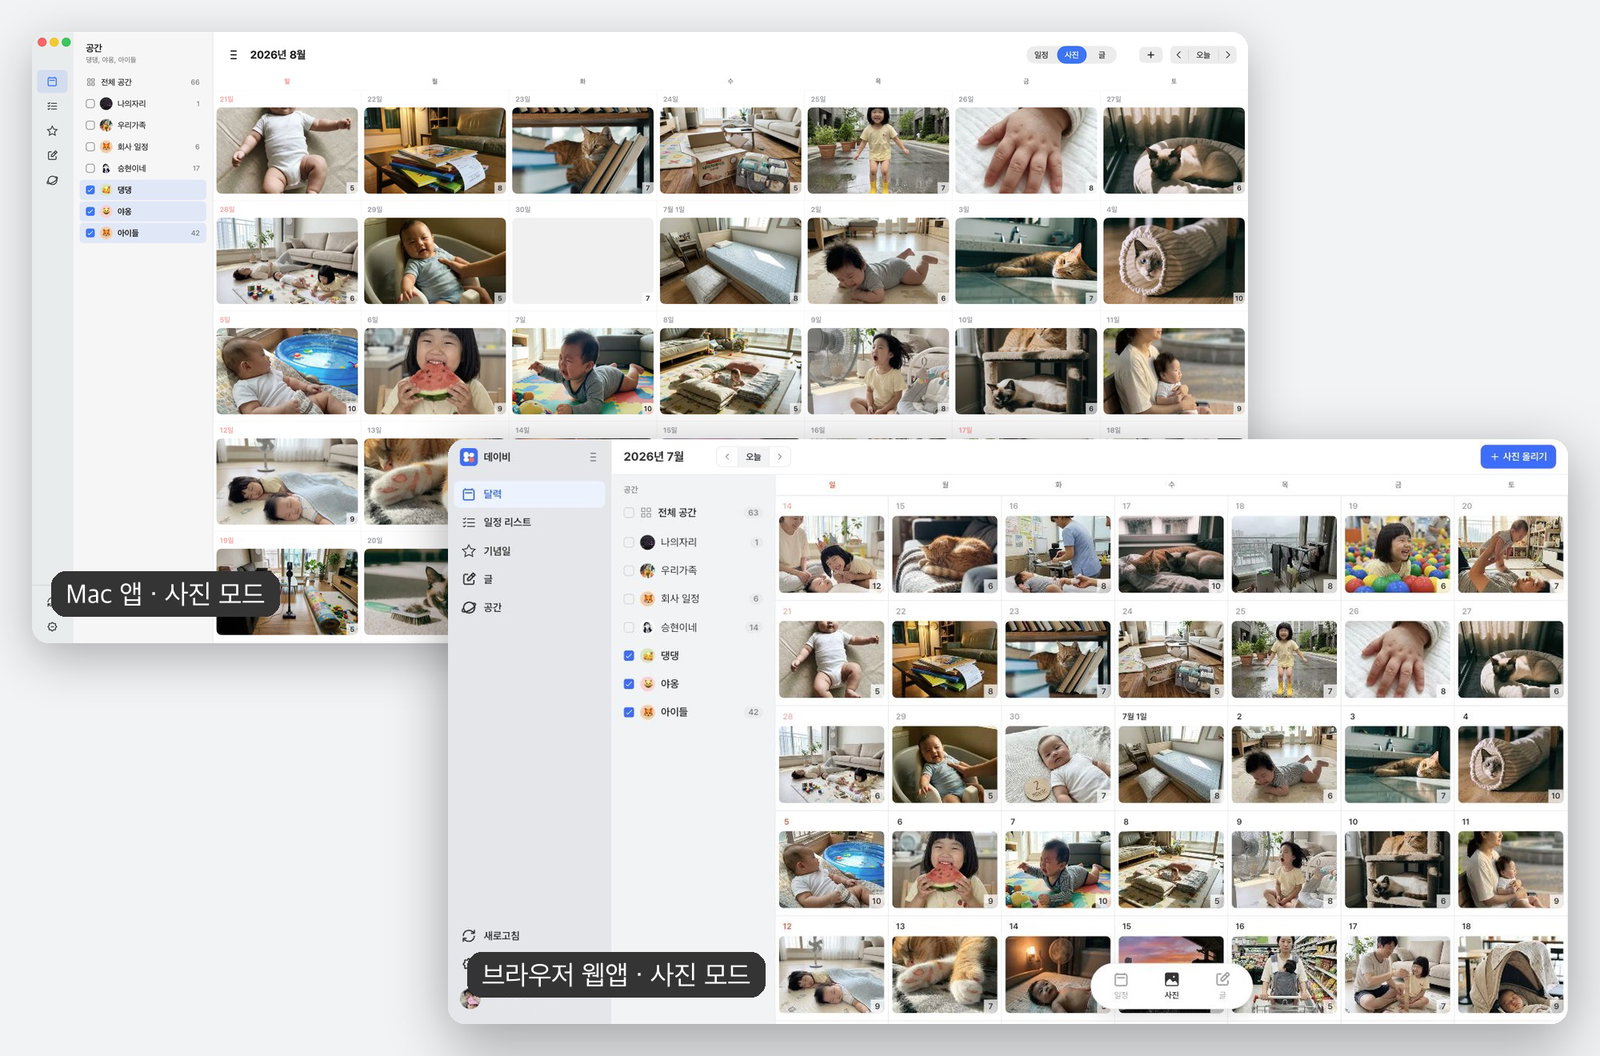Open anniversaries star icon in Mac app rail
Image resolution: width=1600 pixels, height=1056 pixels.
(x=52, y=131)
